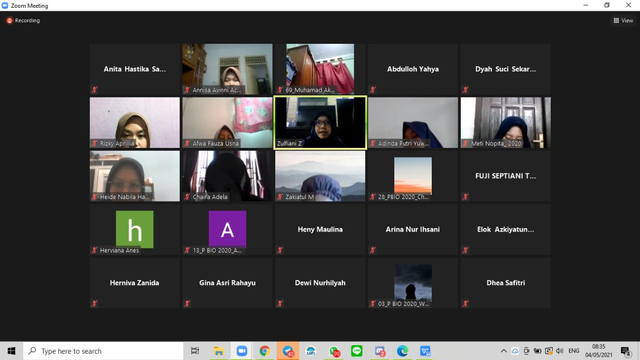The width and height of the screenshot is (640, 360).
Task: Restore down the Zoom Meeting window
Action: [x=607, y=5]
